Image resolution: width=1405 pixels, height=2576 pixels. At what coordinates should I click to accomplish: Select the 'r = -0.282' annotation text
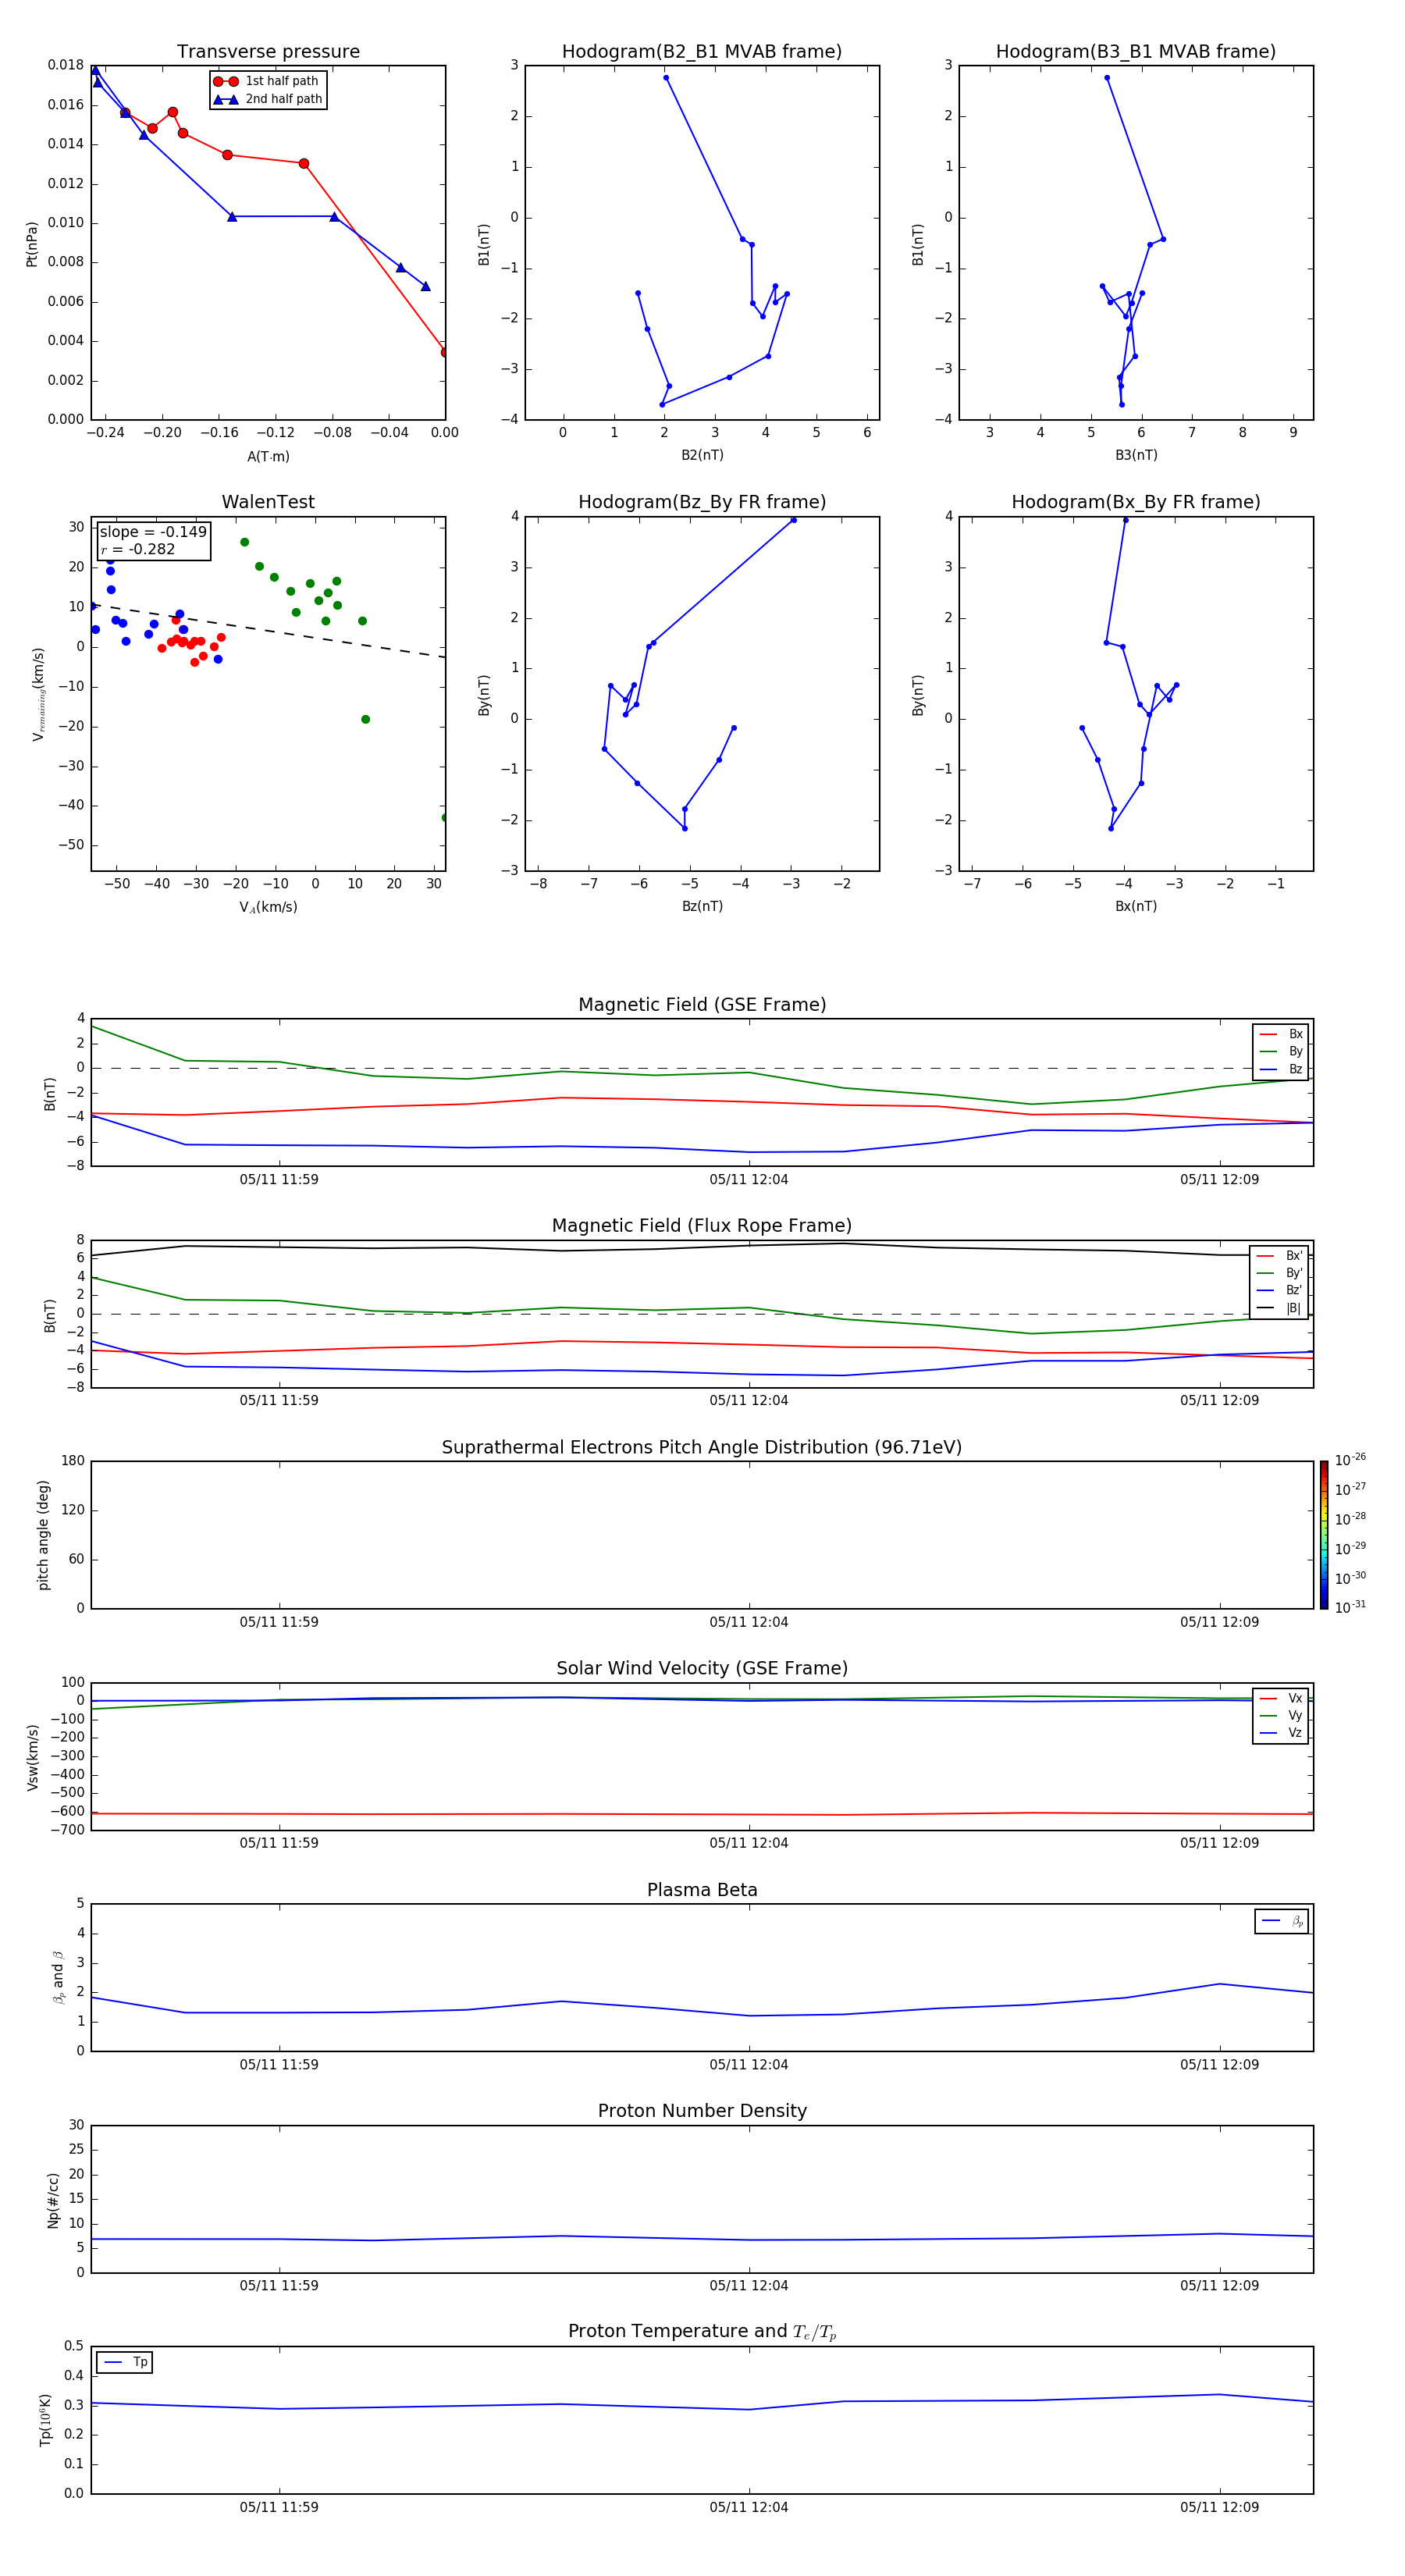click(138, 549)
